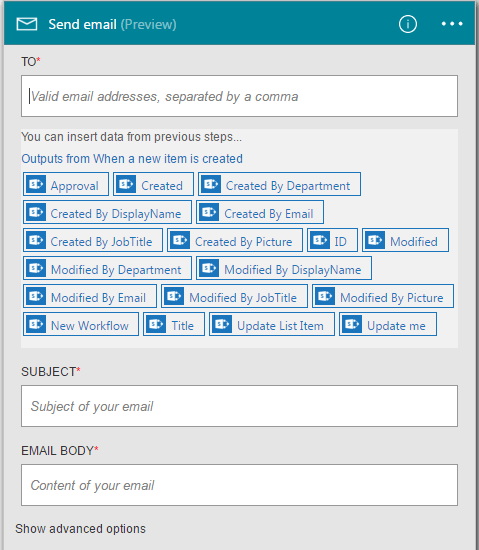Insert the Modified By JobTitle token
The width and height of the screenshot is (479, 550).
coord(235,296)
